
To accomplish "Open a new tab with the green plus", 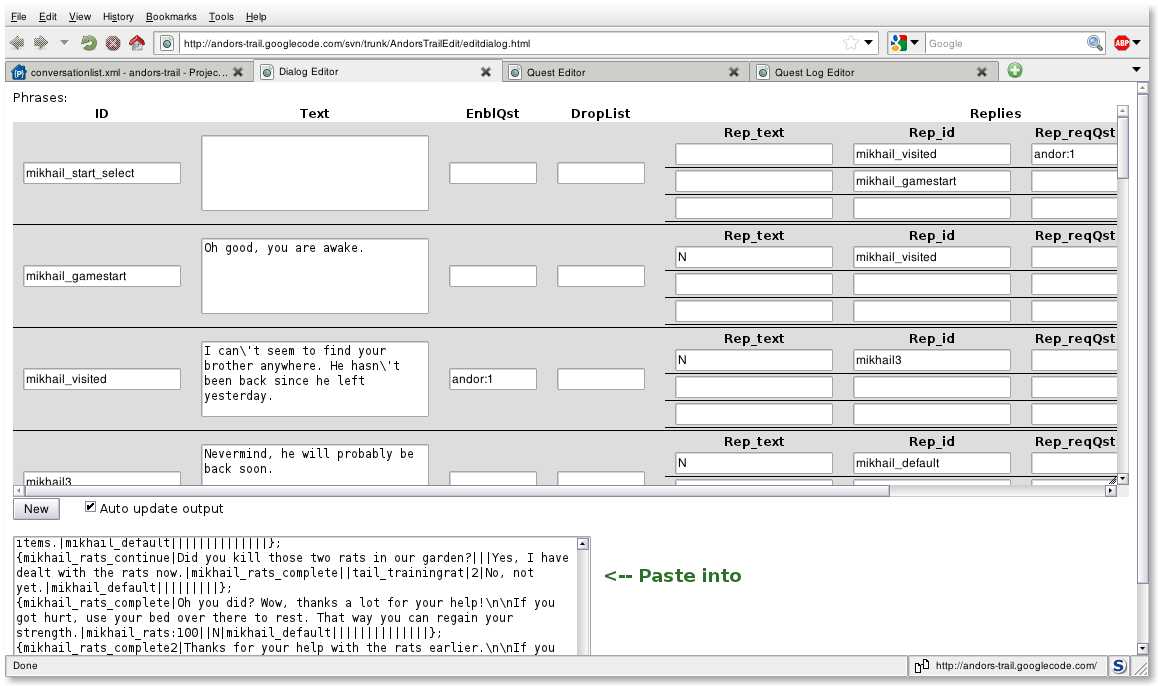I will click(1015, 71).
